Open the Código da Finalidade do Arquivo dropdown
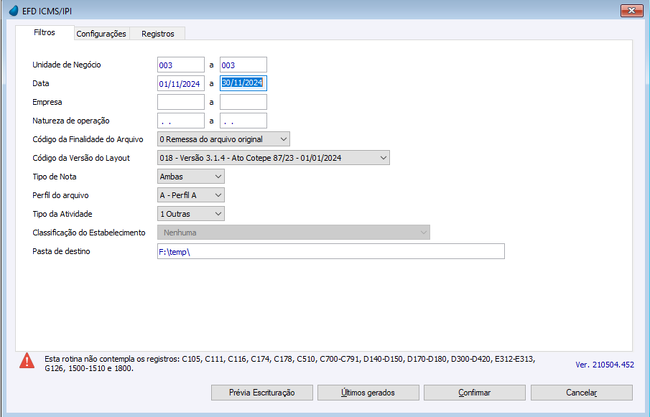This screenshot has height=417, width=650. [223, 139]
